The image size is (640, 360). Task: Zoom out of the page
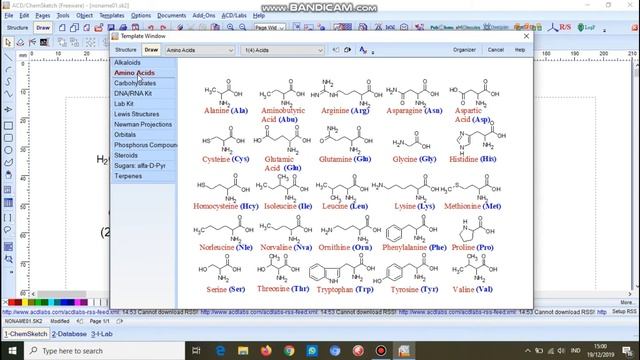tap(243, 27)
